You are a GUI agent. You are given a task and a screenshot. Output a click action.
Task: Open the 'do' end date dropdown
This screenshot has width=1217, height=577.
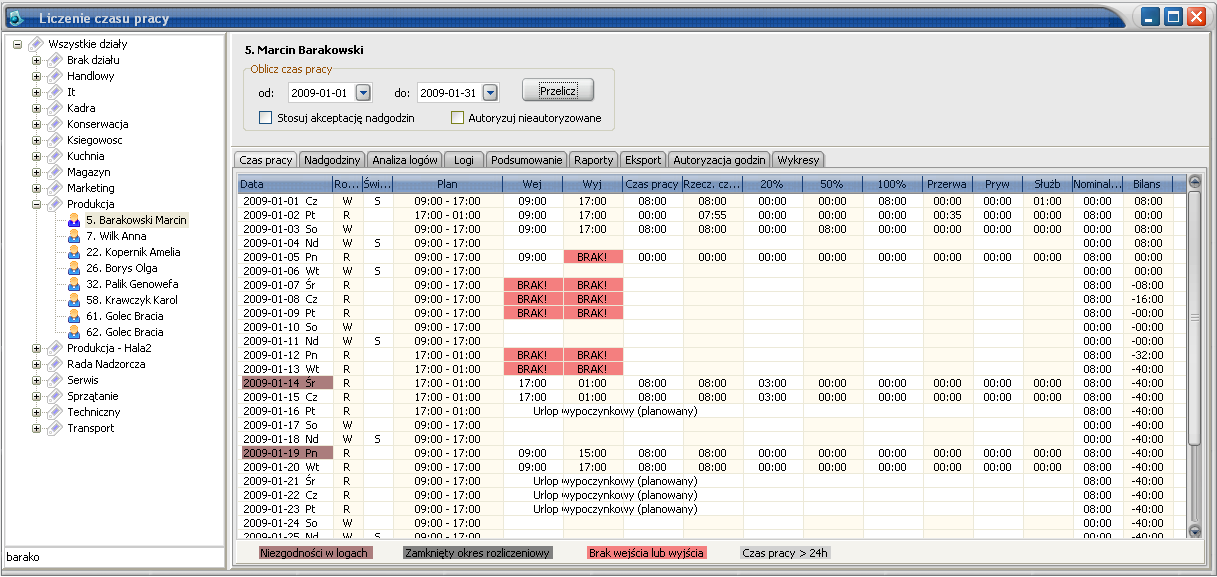pos(490,93)
